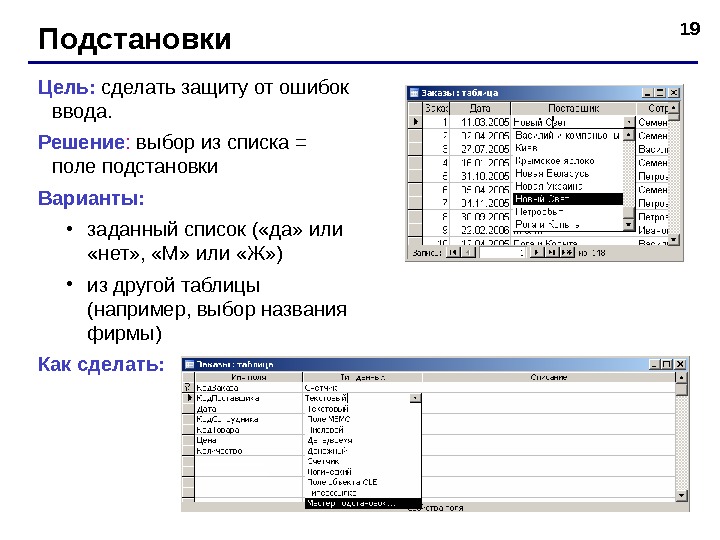This screenshot has height=540, width=720.
Task: Click the new record navigation button
Action: point(567,253)
